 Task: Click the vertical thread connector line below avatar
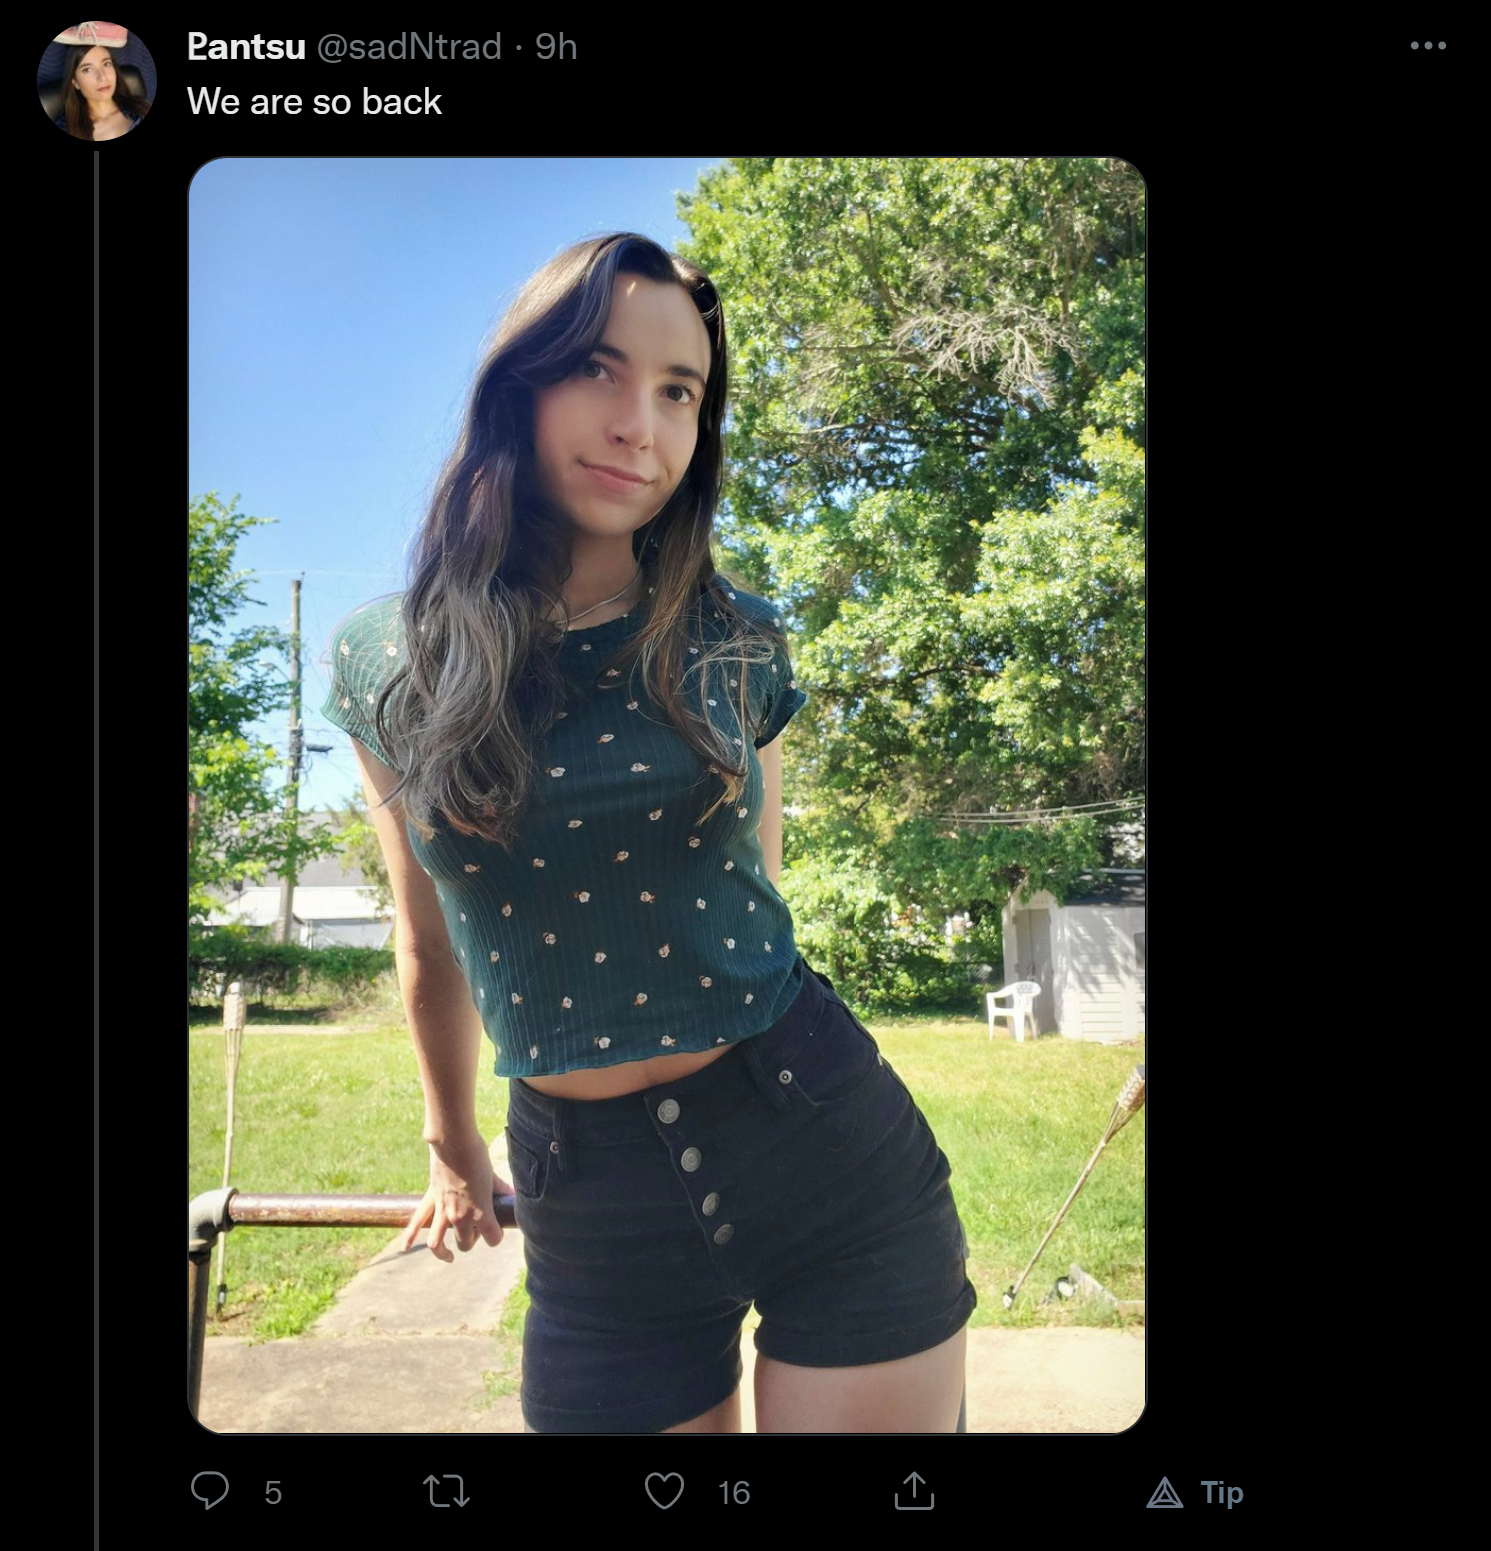tap(97, 850)
